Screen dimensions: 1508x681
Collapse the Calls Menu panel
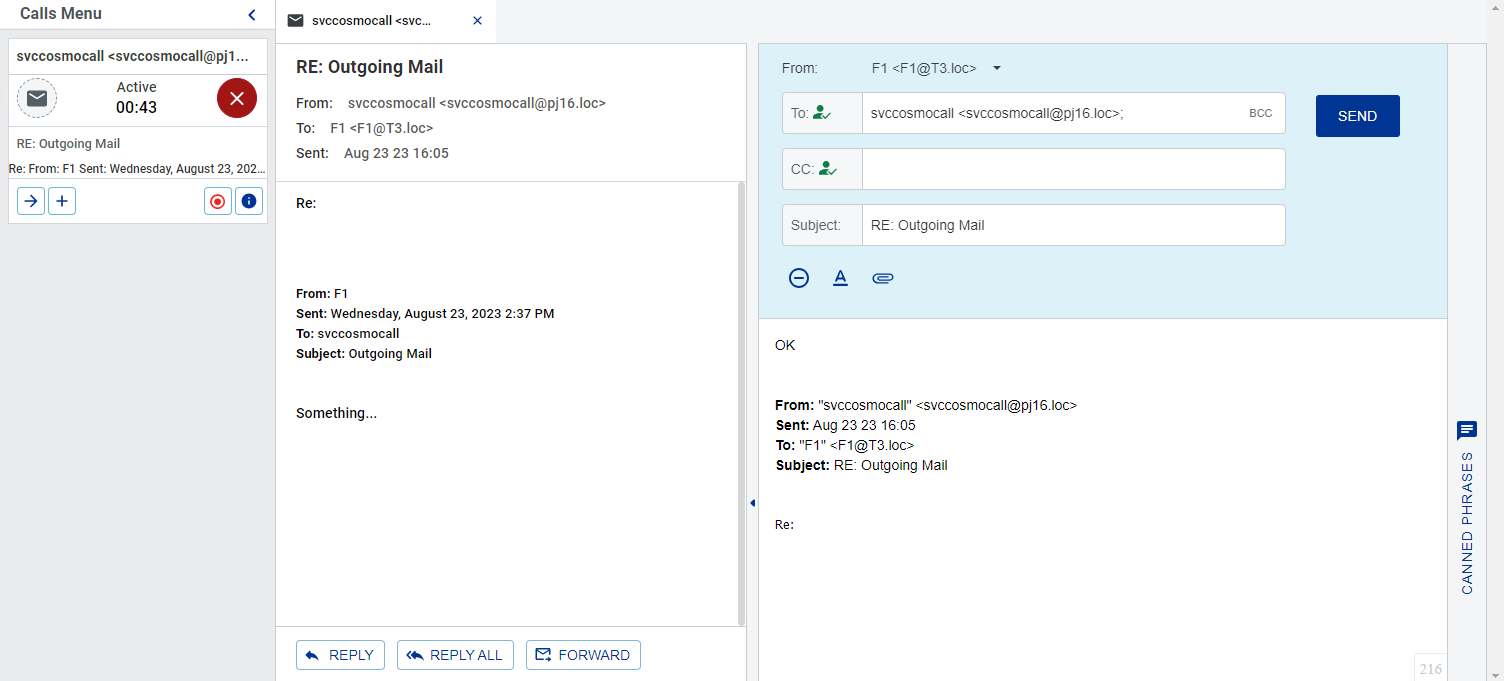[x=251, y=14]
